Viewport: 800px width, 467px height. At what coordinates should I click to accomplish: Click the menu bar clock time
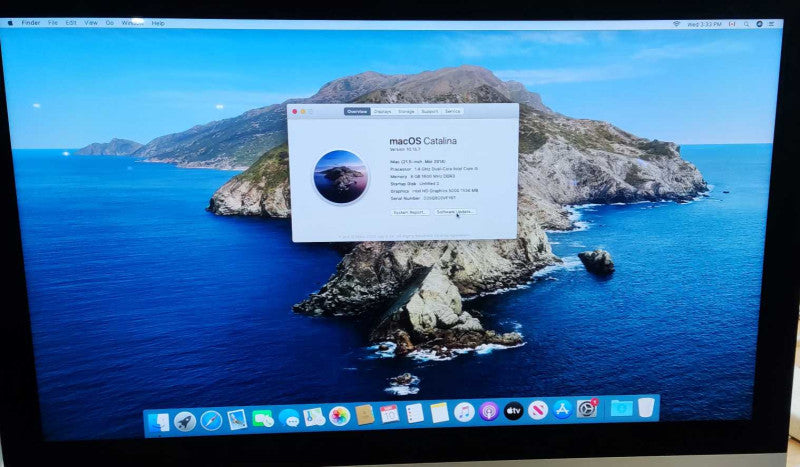point(705,24)
